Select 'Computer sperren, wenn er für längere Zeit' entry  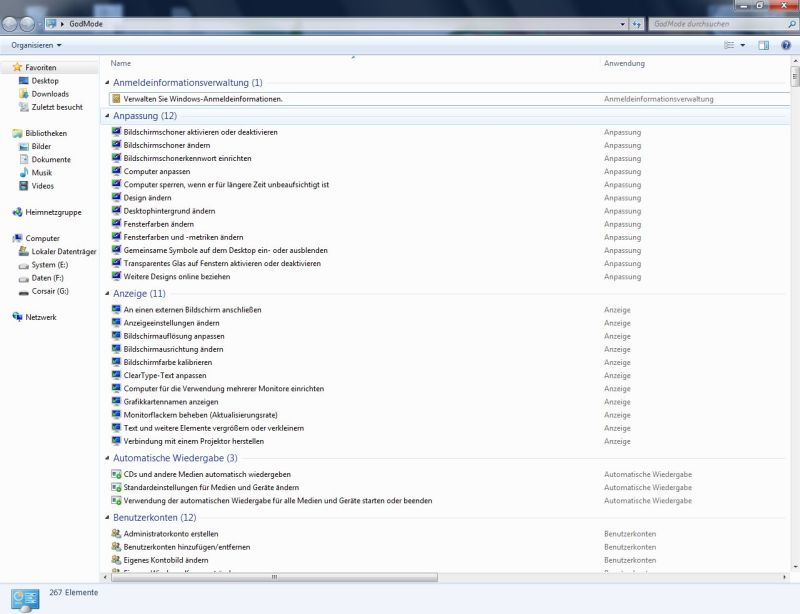(226, 185)
